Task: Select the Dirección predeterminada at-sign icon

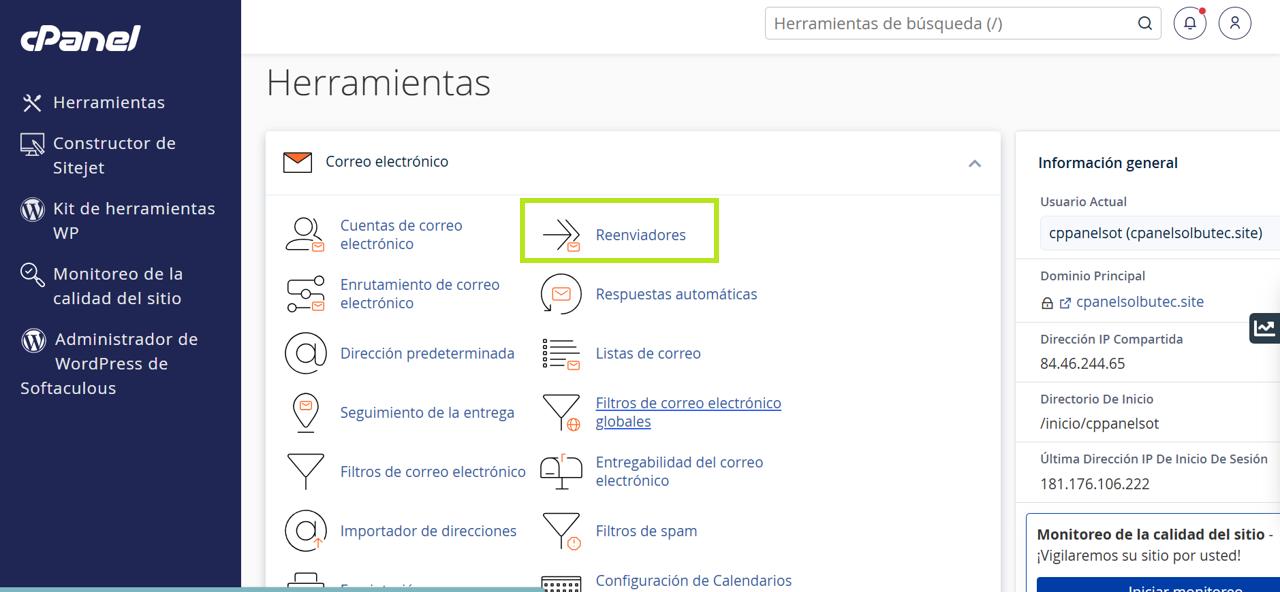Action: pos(305,353)
